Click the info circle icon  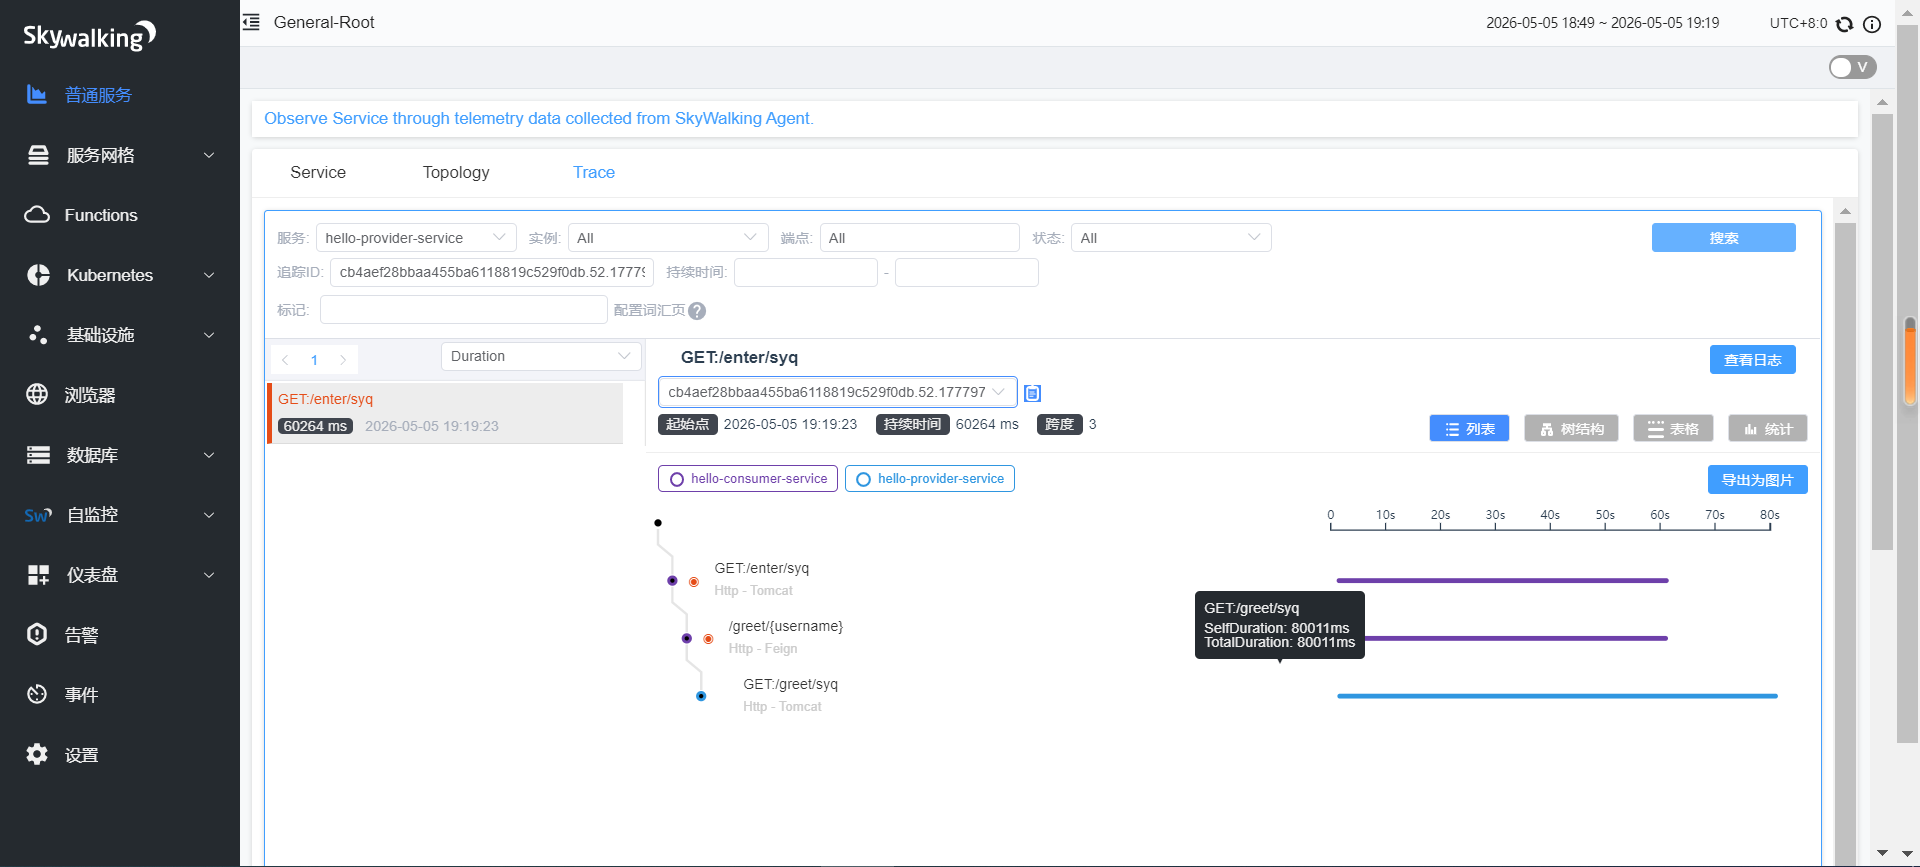pos(1872,24)
